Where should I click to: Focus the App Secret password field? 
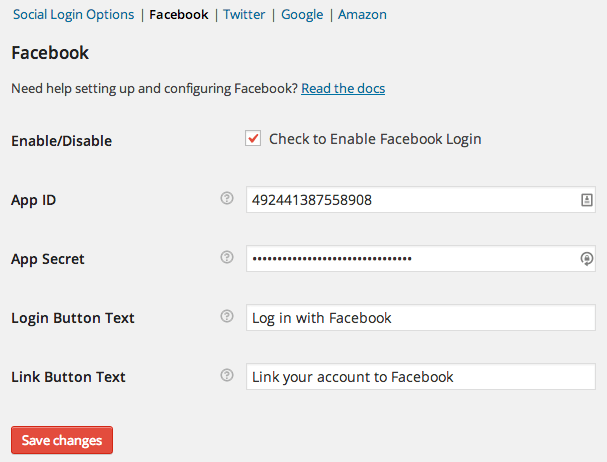click(410, 259)
